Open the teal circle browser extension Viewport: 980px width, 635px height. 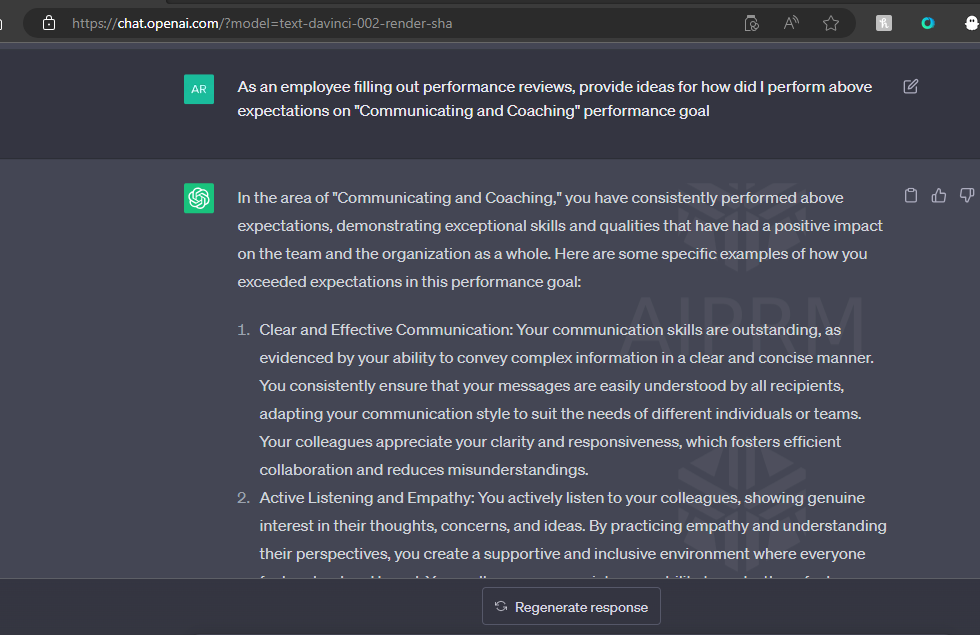tap(928, 23)
